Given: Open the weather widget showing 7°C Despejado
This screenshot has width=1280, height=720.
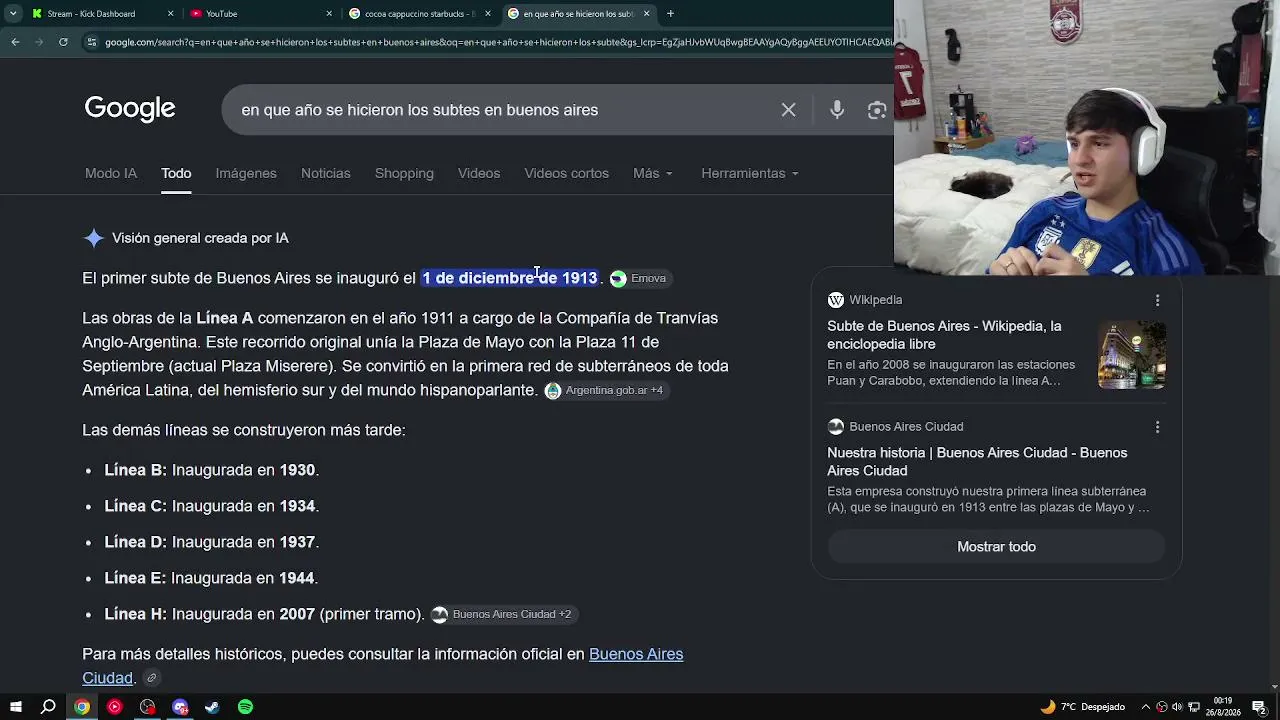Looking at the screenshot, I should 1082,707.
